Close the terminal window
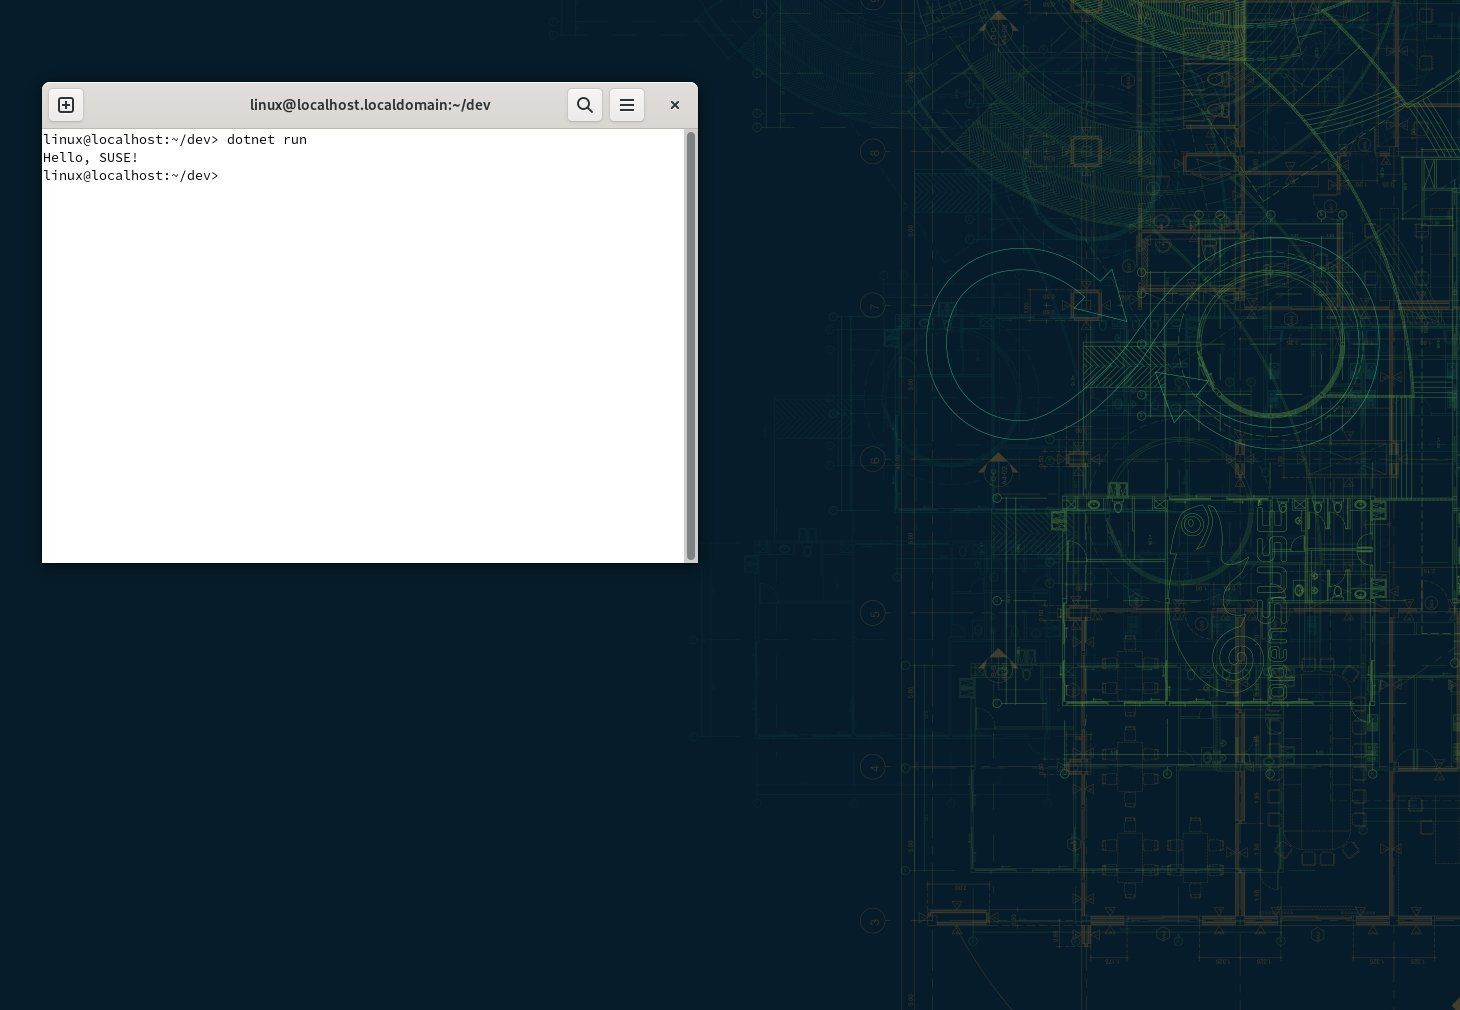1460x1010 pixels. (675, 105)
